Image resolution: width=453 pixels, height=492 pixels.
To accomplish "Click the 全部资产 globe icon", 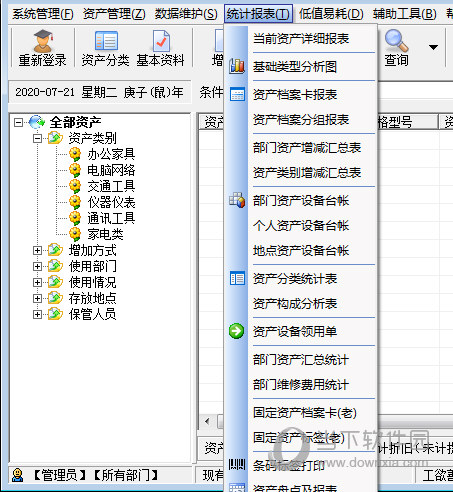I will (37, 122).
